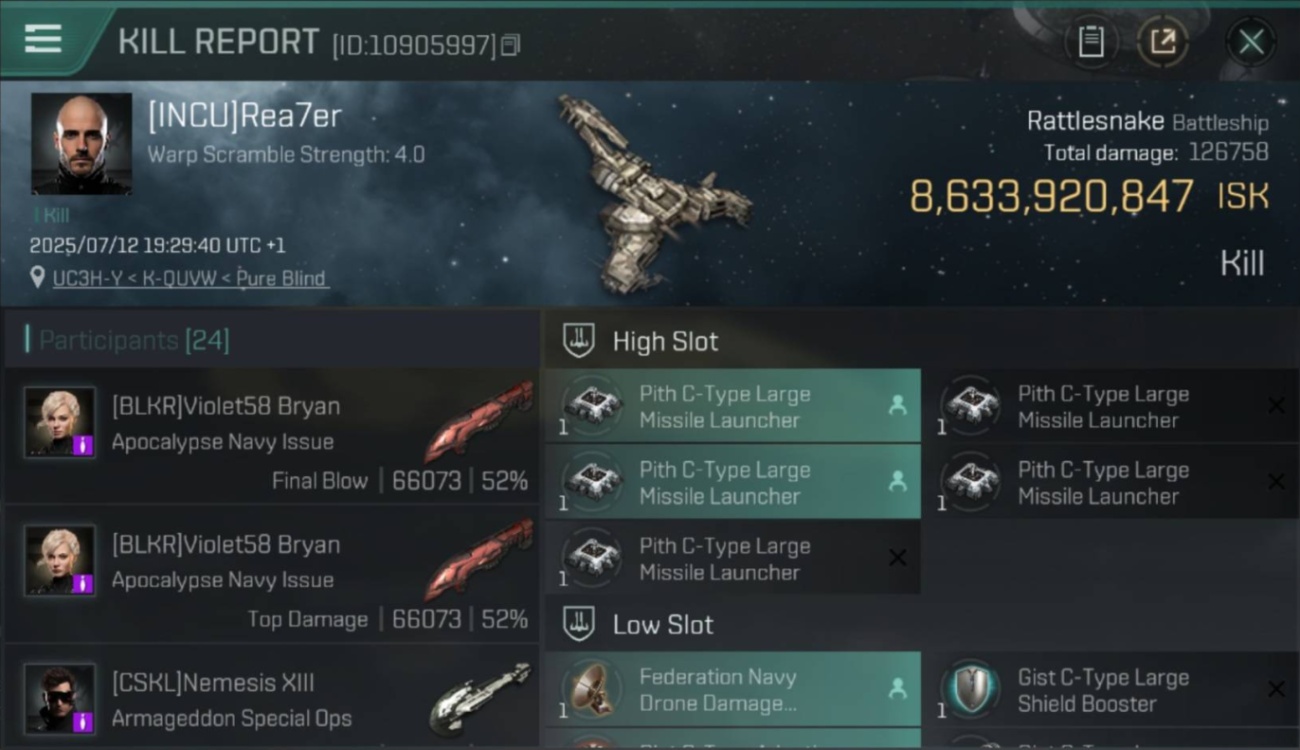Click the clipboard notes icon
This screenshot has width=1300, height=750.
coord(1091,42)
